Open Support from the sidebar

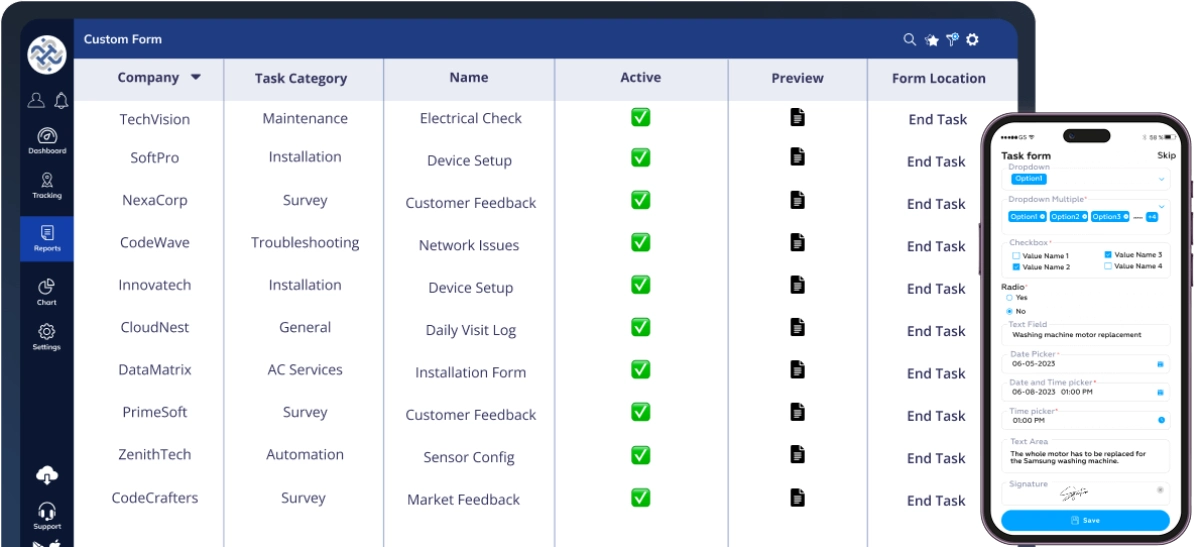pyautogui.click(x=47, y=516)
